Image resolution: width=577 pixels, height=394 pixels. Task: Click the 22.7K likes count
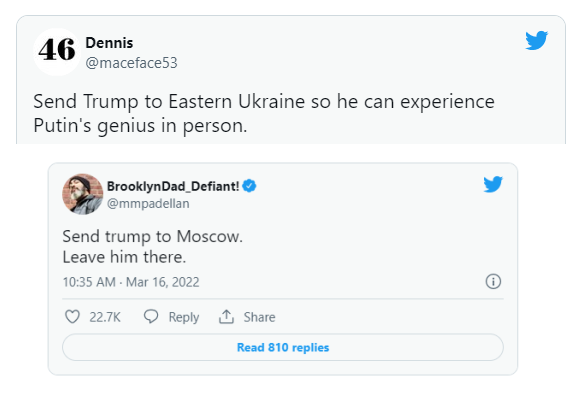(x=105, y=317)
